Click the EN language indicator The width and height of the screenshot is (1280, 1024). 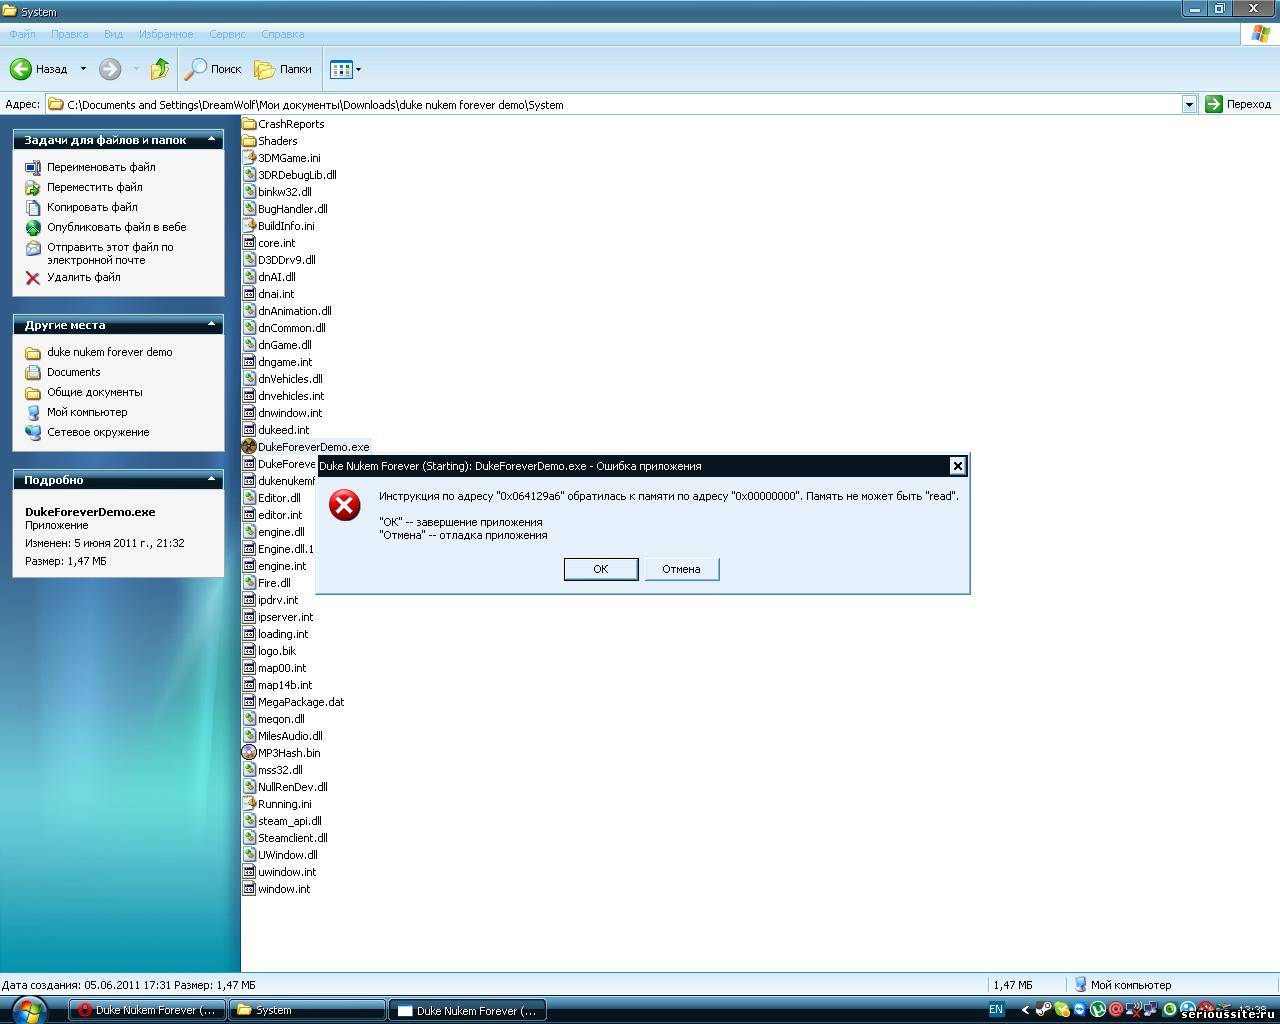point(996,1010)
